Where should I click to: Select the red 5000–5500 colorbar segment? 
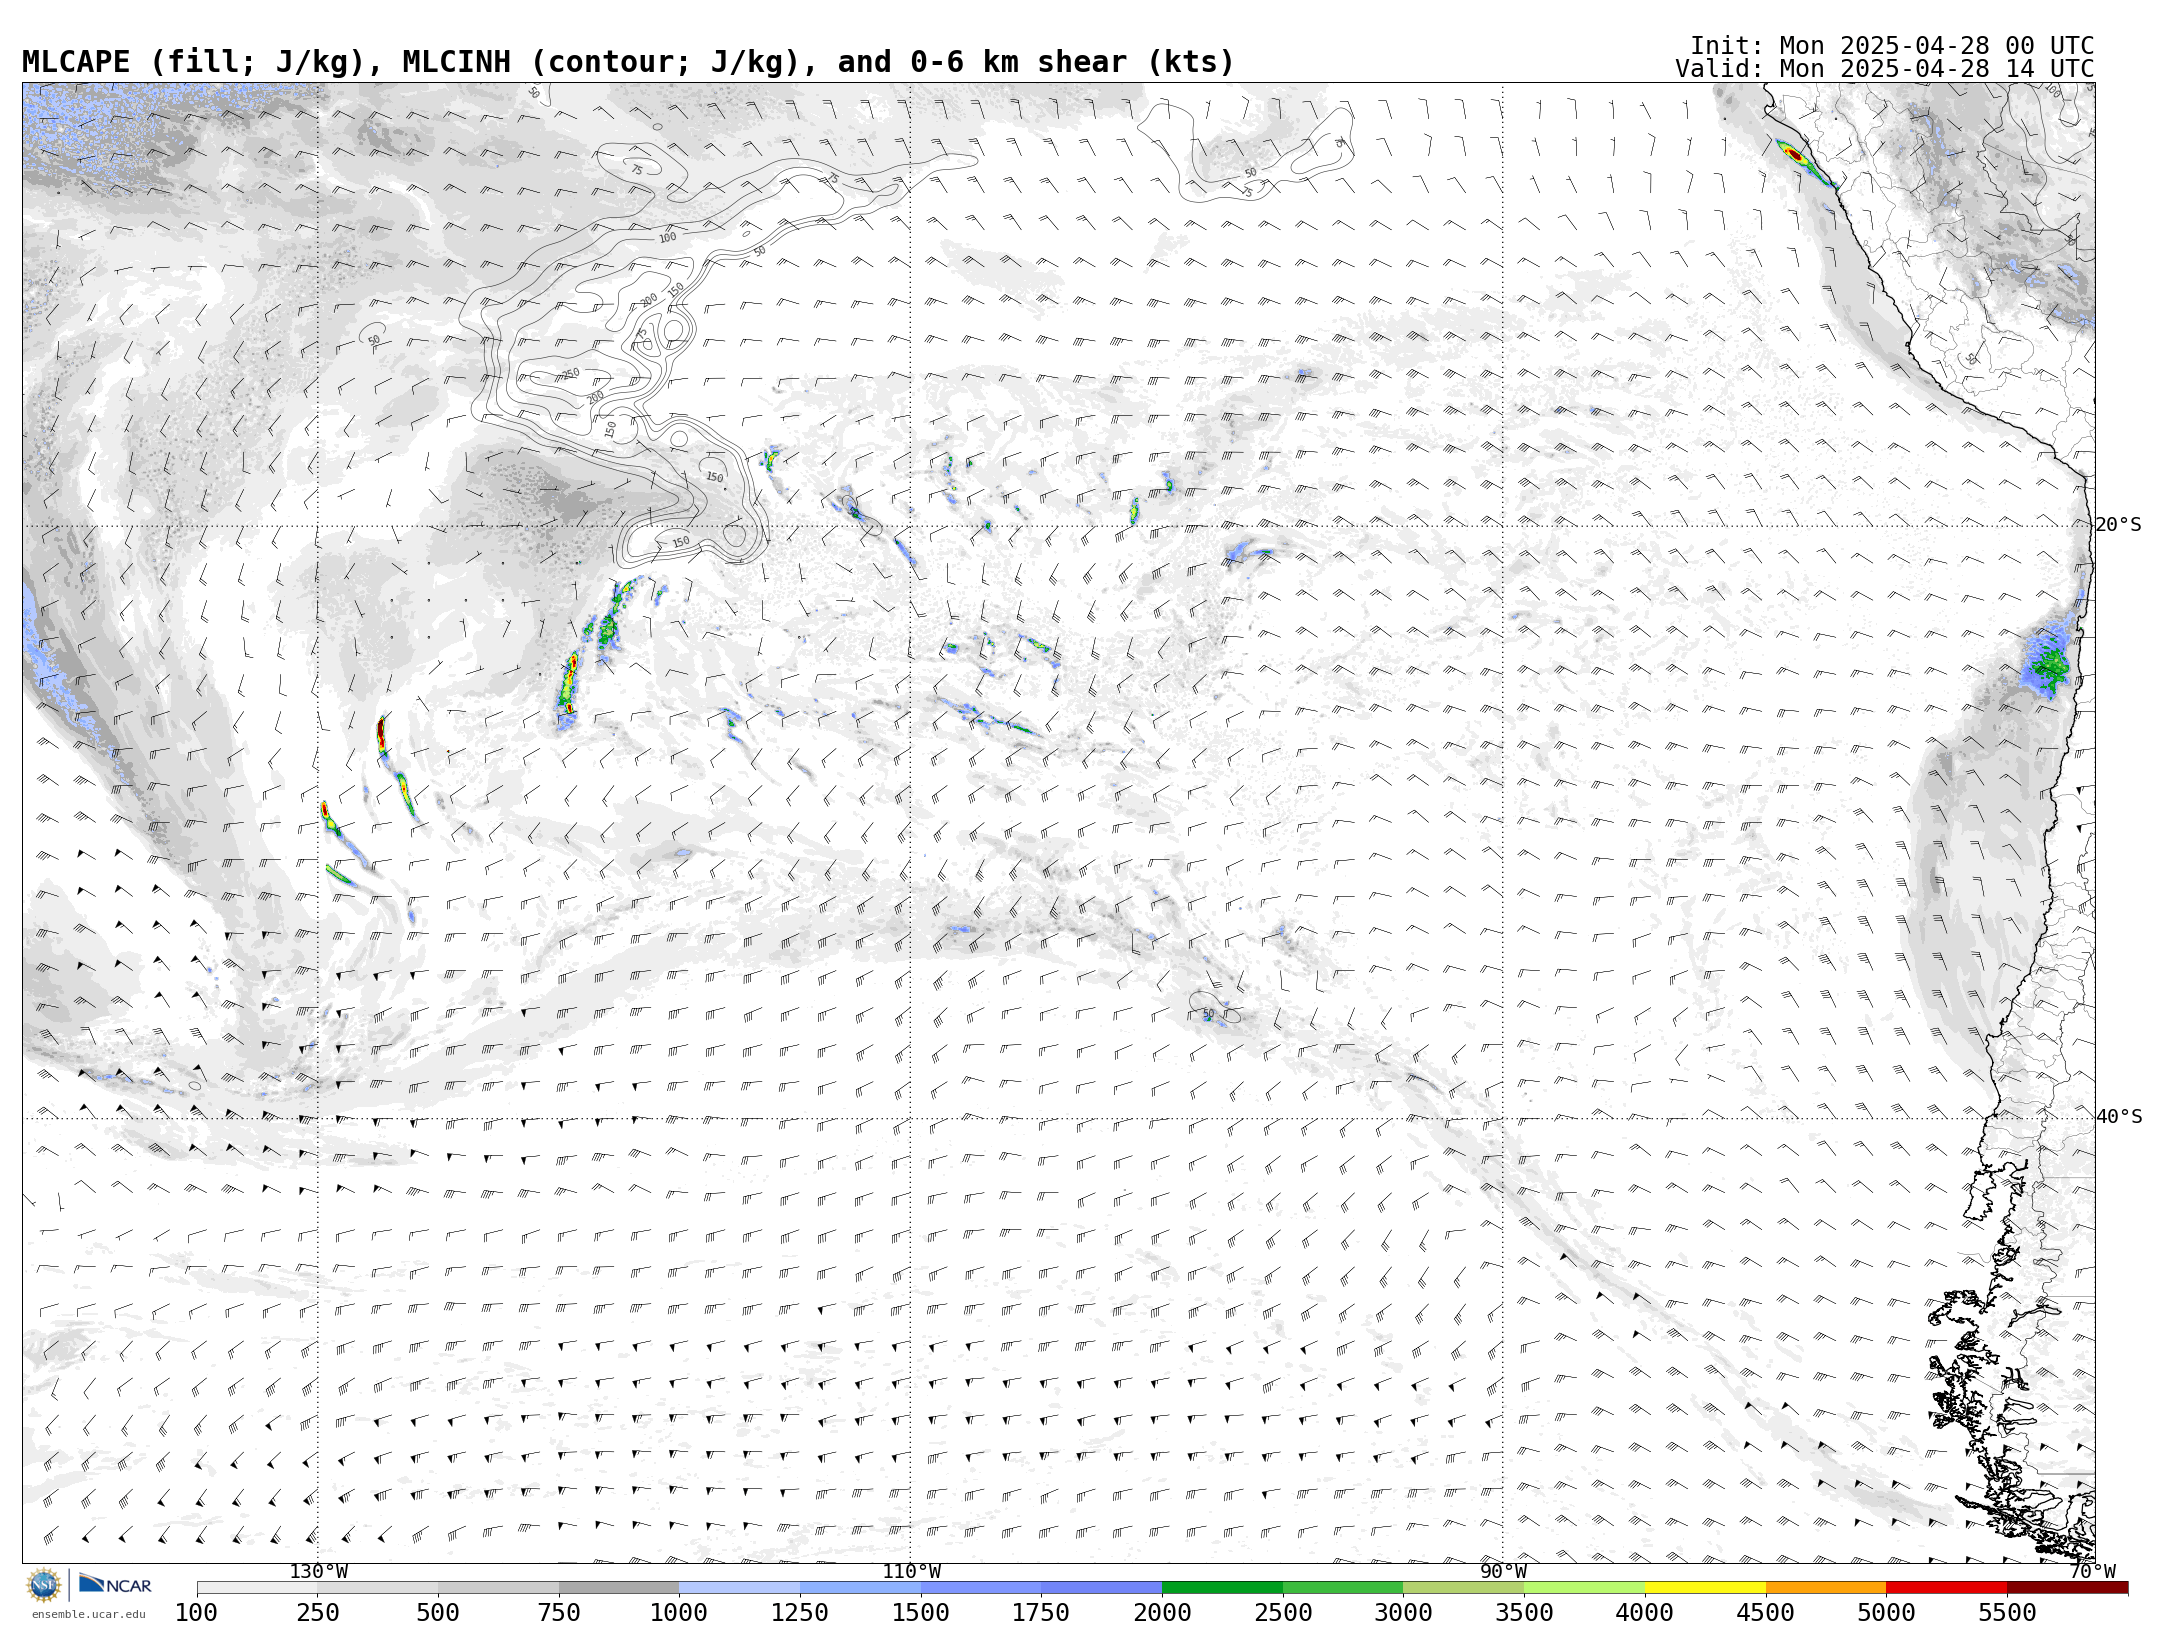(x=1946, y=1588)
